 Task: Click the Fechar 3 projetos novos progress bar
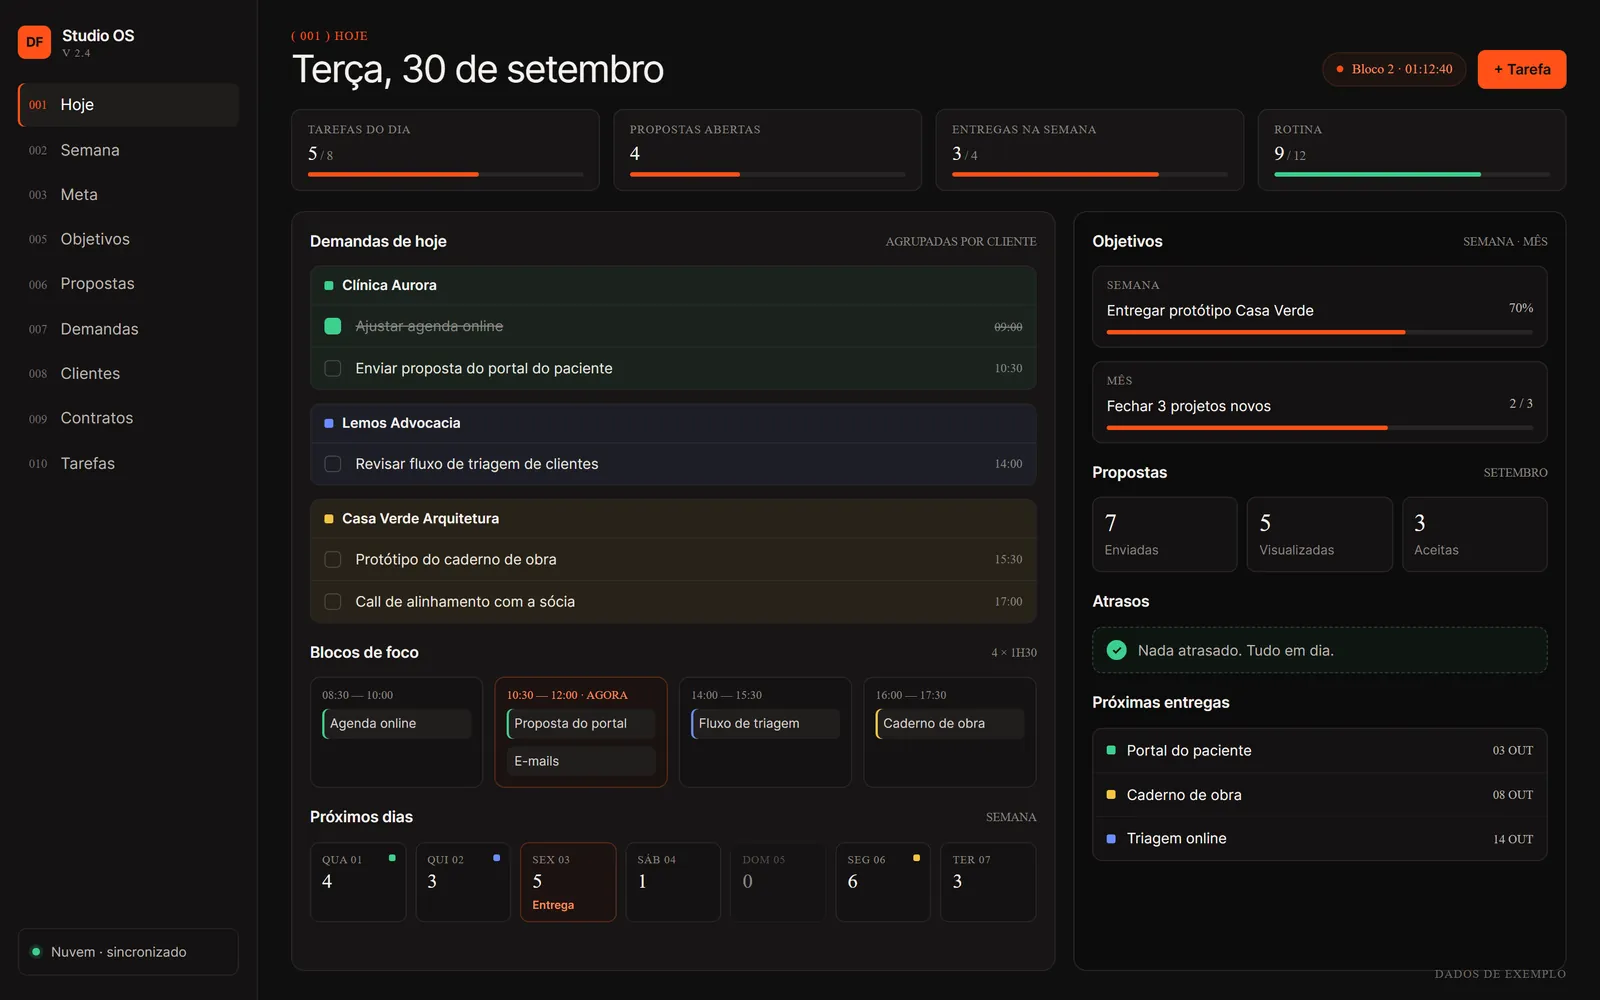coord(1320,428)
